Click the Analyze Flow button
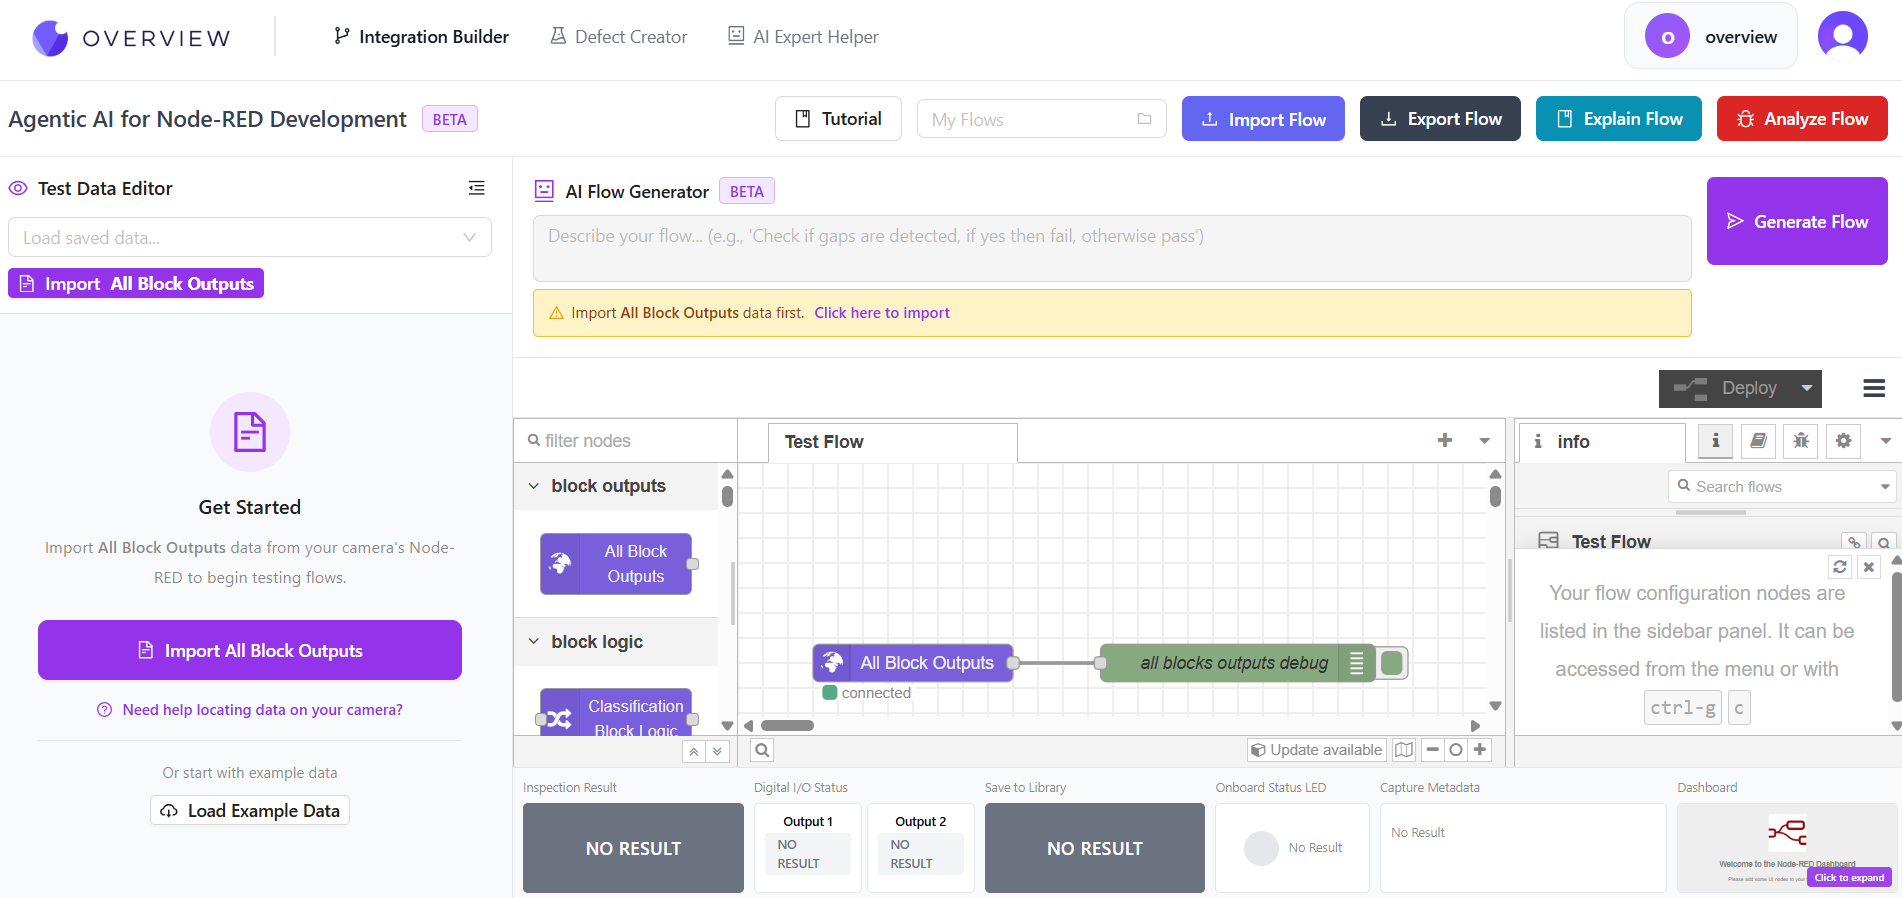Screen dimensions: 1902x898 click(1802, 119)
